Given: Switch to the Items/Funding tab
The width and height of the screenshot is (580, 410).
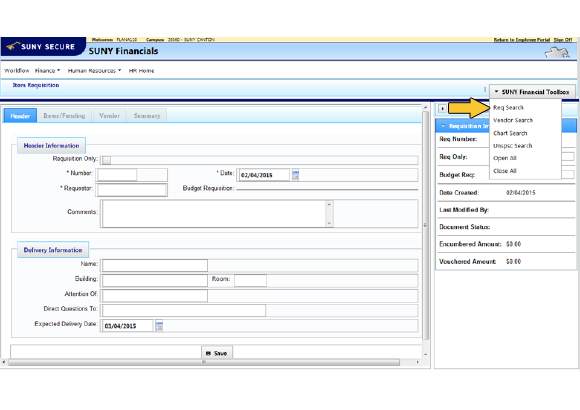Looking at the screenshot, I should (64, 116).
